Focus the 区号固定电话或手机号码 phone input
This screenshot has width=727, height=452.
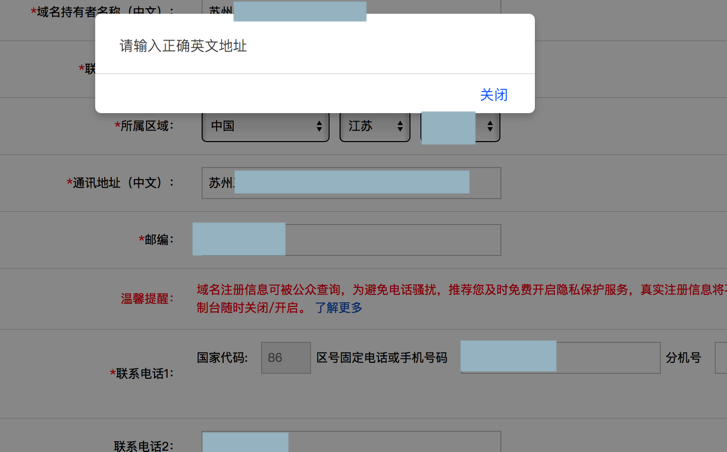pos(560,358)
